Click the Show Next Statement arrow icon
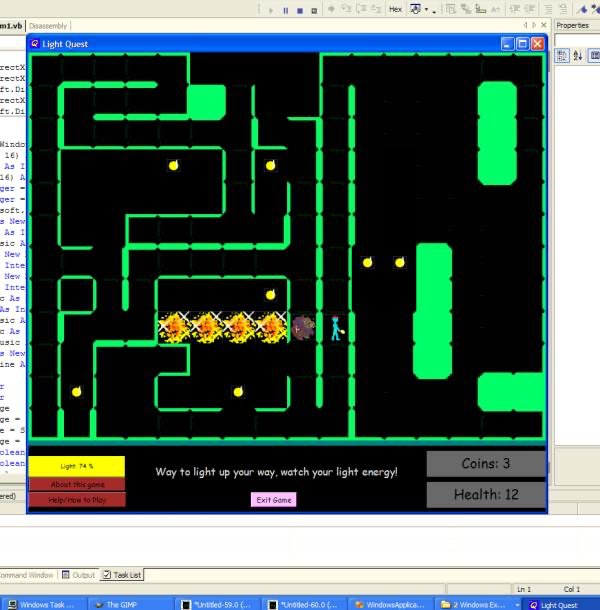The height and width of the screenshot is (610, 600). point(331,9)
